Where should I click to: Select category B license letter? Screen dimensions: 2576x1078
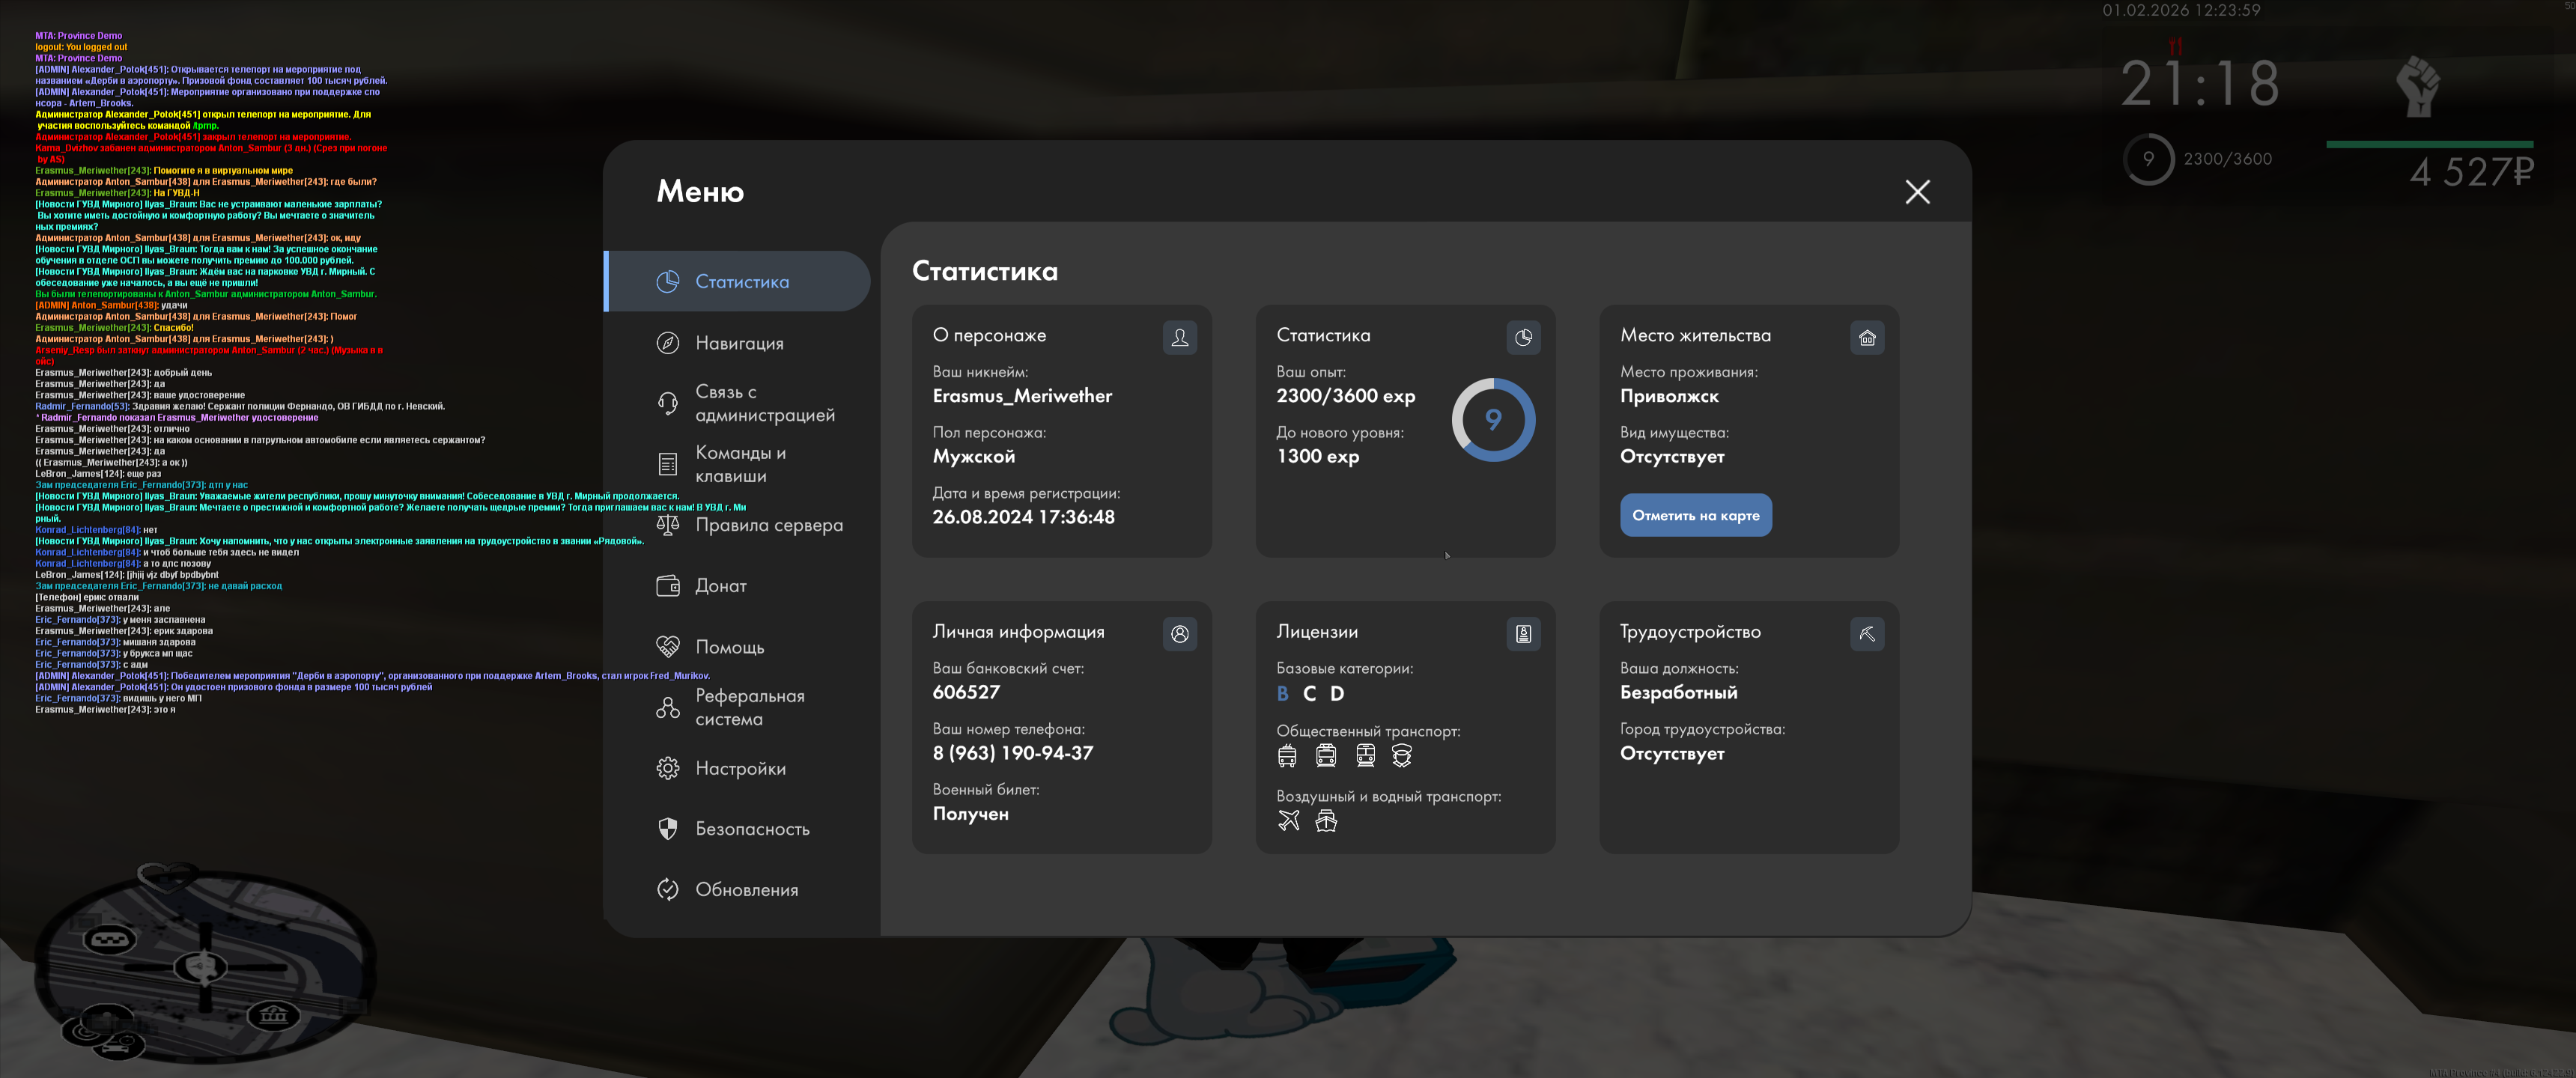(x=1283, y=693)
